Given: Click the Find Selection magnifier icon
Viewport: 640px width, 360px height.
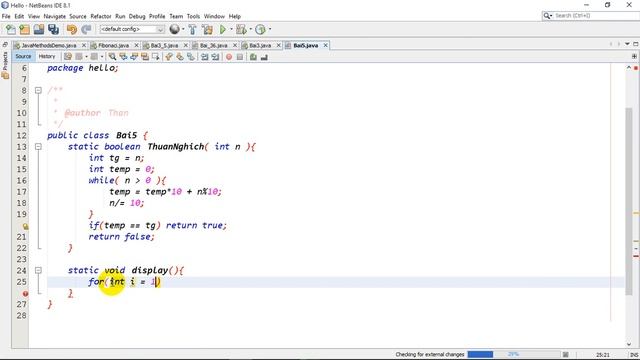Looking at the screenshot, I should pyautogui.click(x=112, y=57).
